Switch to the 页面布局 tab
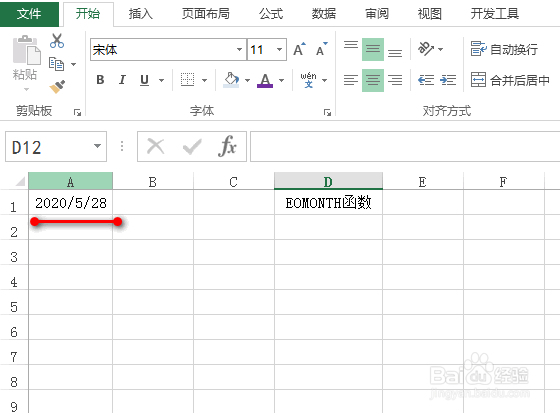 tap(205, 14)
